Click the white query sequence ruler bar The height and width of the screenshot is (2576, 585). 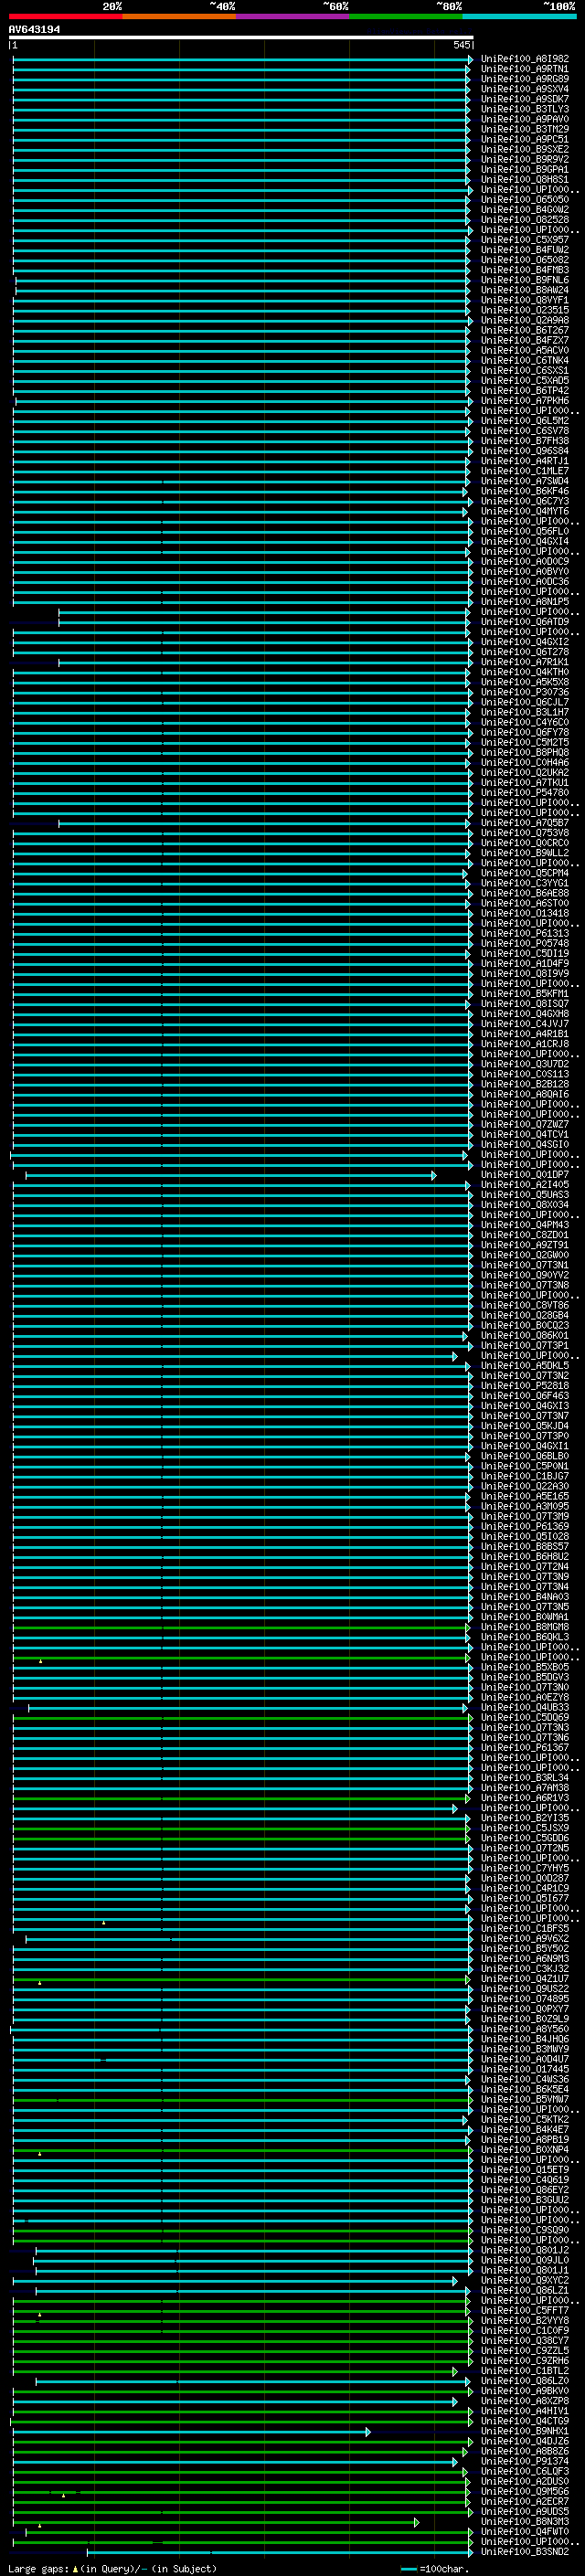click(x=241, y=37)
